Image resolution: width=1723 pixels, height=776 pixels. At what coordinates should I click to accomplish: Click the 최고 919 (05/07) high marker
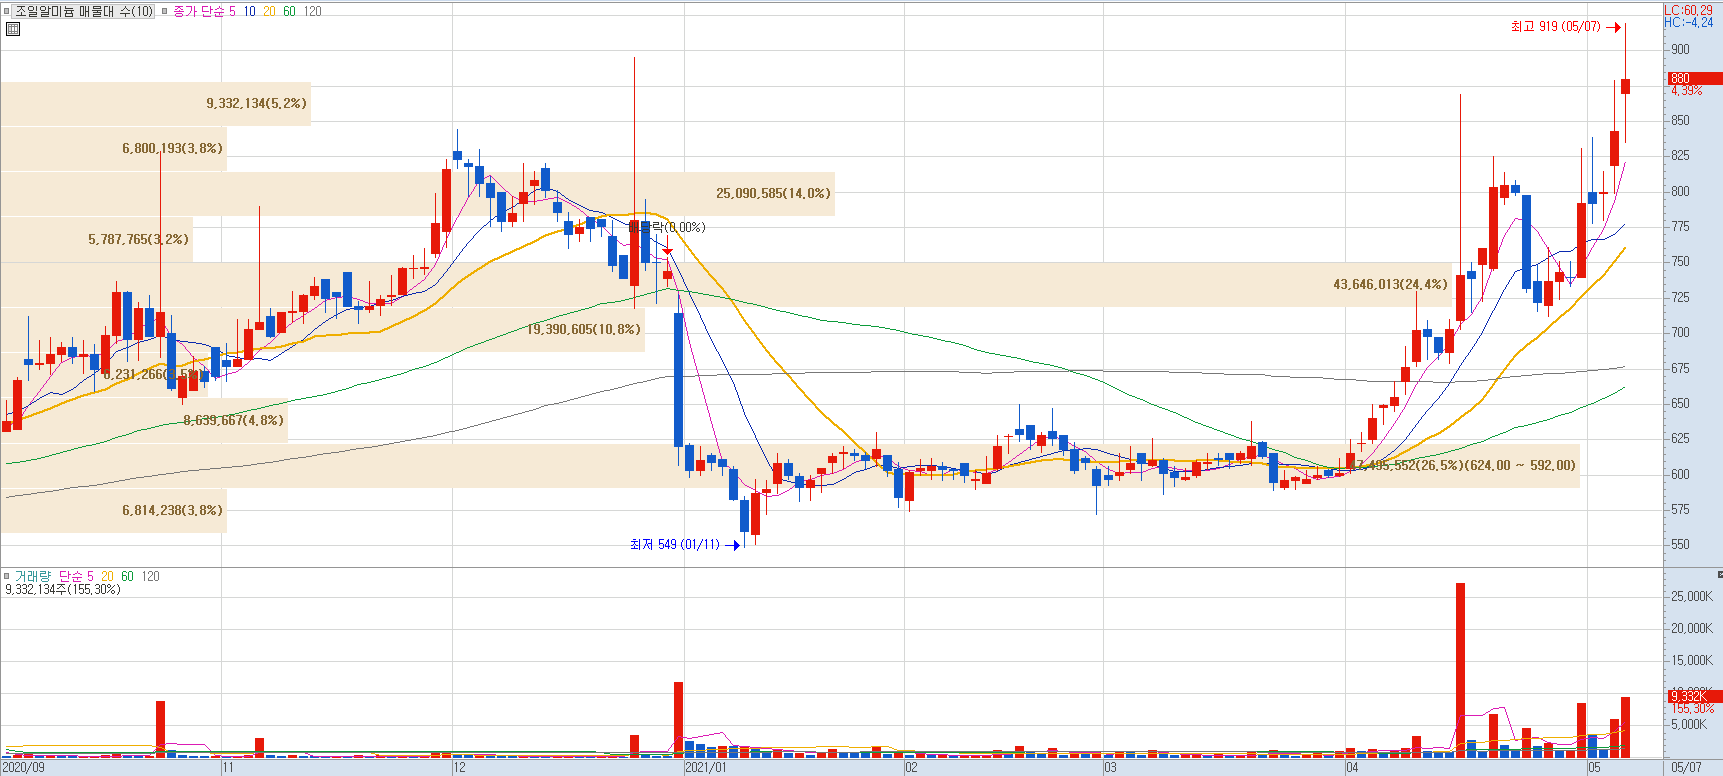pyautogui.click(x=1565, y=27)
